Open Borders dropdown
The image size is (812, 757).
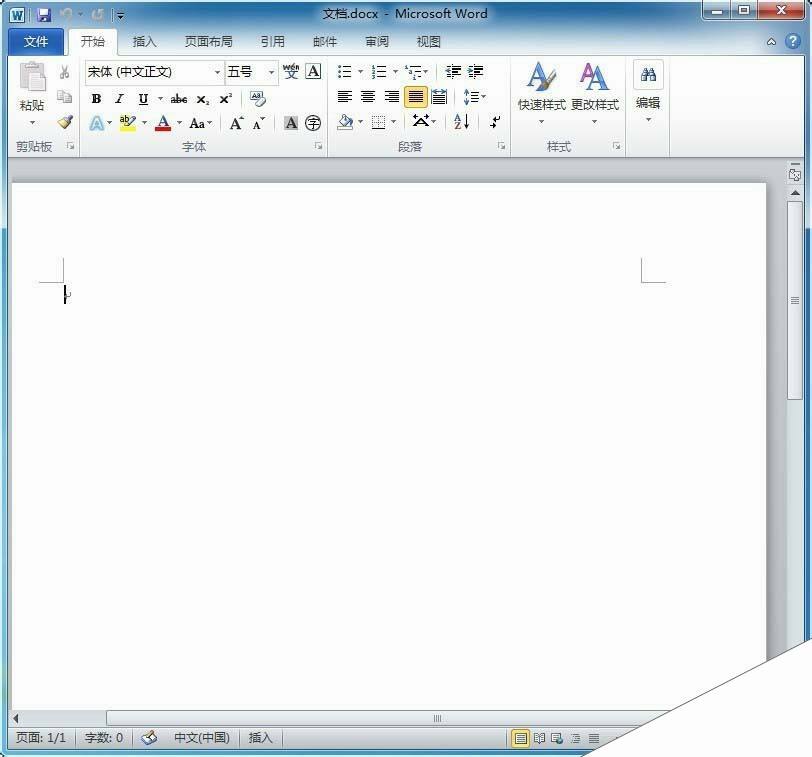click(x=394, y=122)
